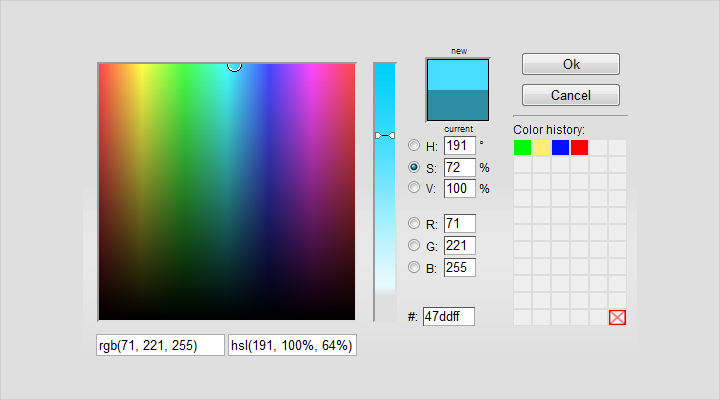Click the rgb(71, 221, 255) text field
720x400 pixels.
160,345
